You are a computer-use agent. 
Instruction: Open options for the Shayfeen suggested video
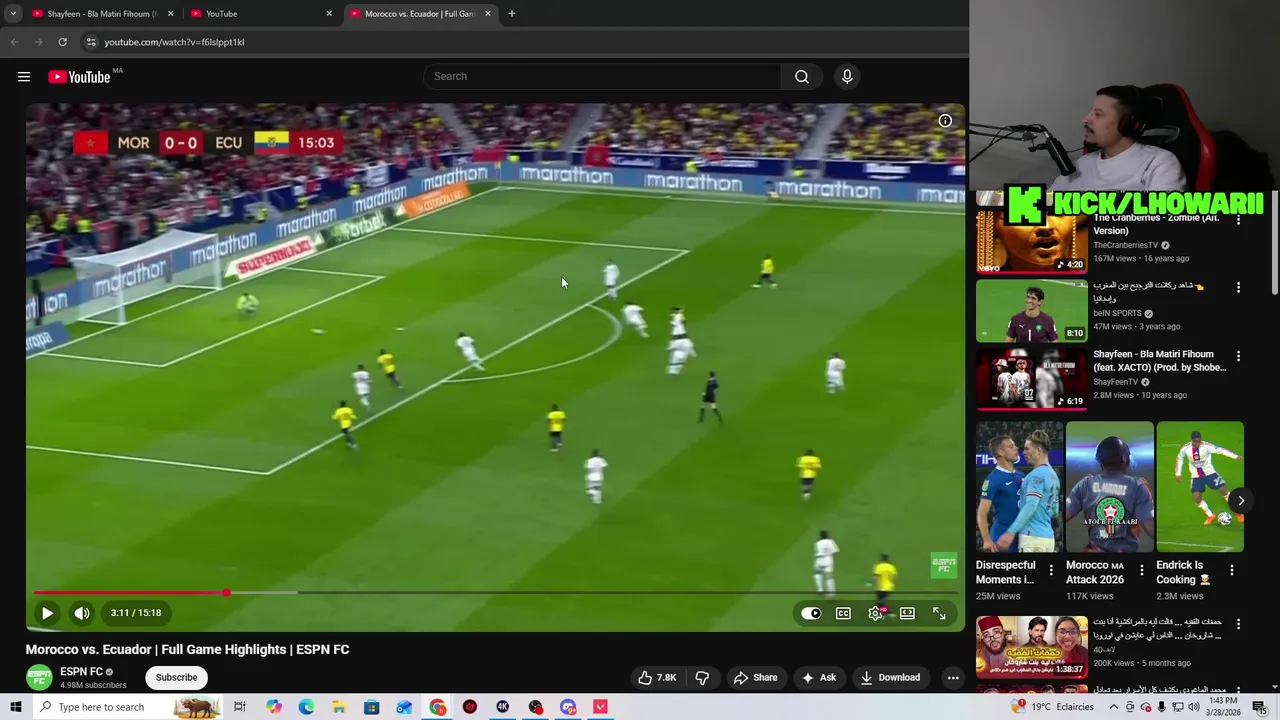[1238, 356]
